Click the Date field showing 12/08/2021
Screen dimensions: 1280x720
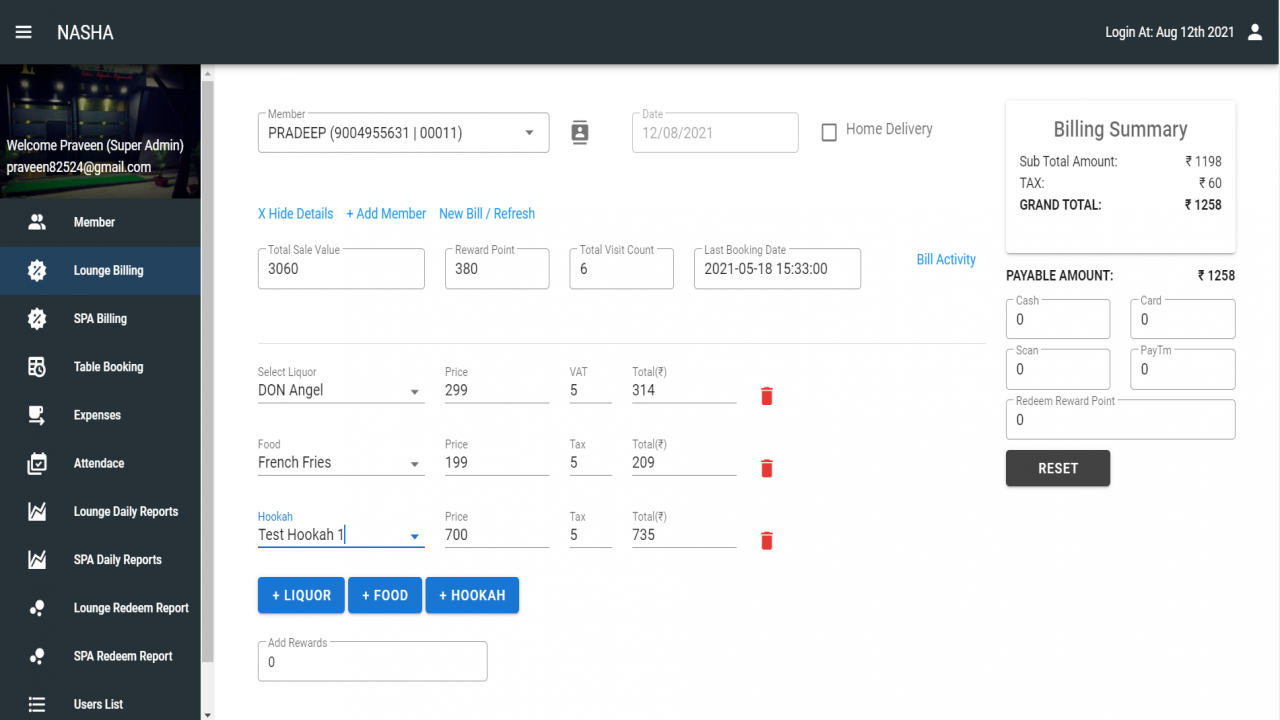[715, 132]
